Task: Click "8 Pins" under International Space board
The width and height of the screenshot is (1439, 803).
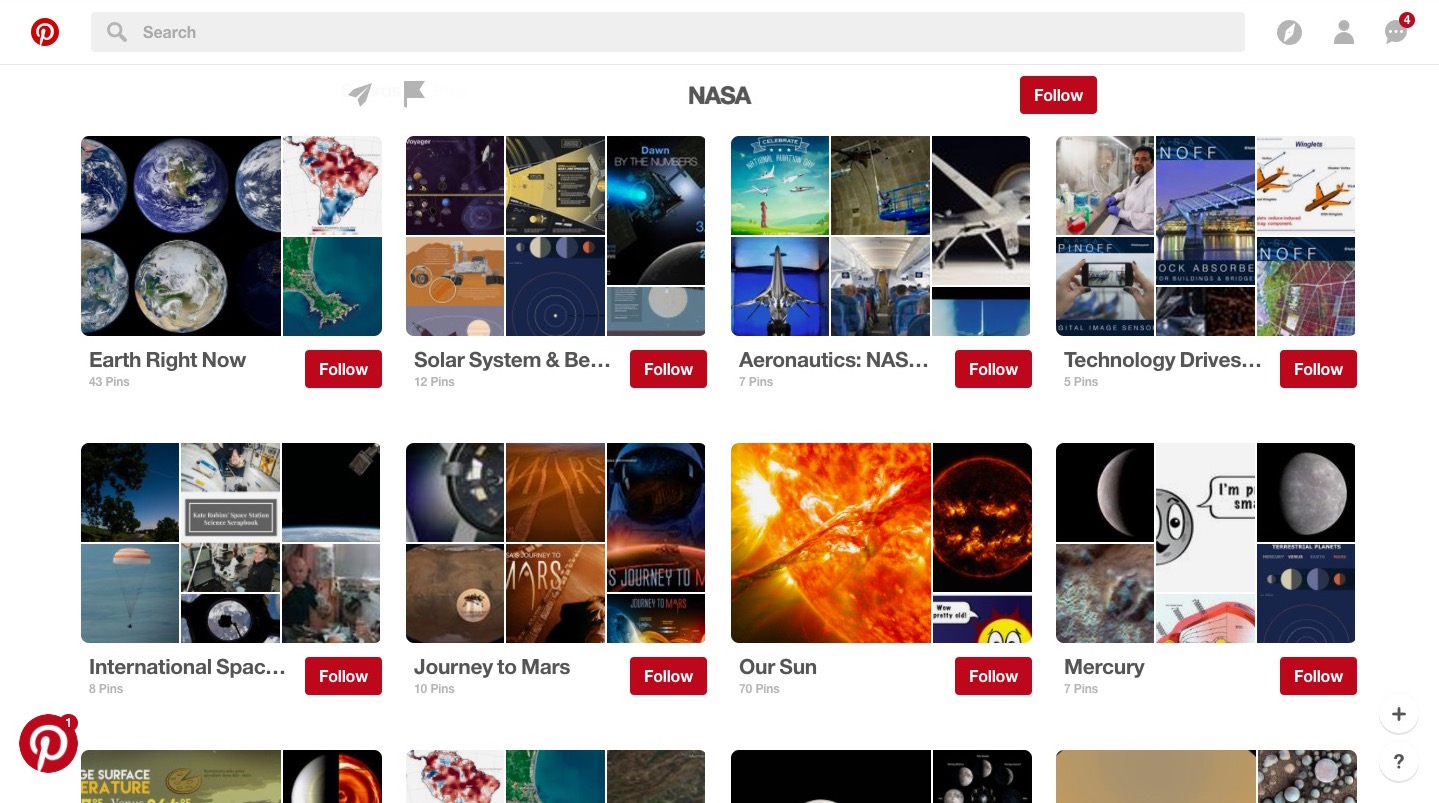Action: pos(106,689)
